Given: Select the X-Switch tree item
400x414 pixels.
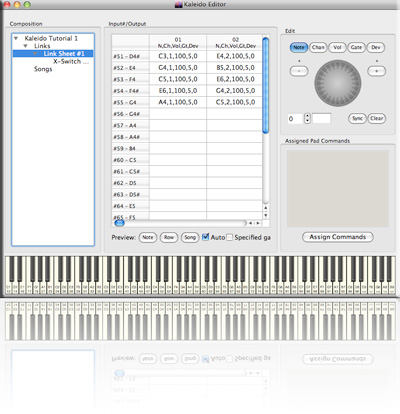Looking at the screenshot, I should (71, 61).
